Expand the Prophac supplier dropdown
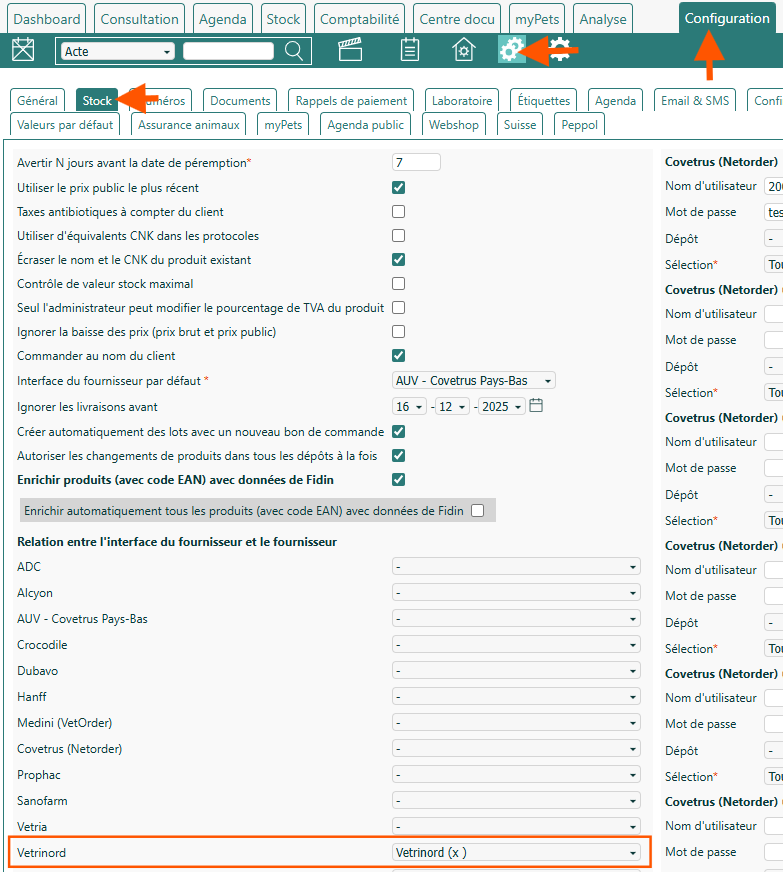Screen dimensions: 783x872 tap(516, 775)
